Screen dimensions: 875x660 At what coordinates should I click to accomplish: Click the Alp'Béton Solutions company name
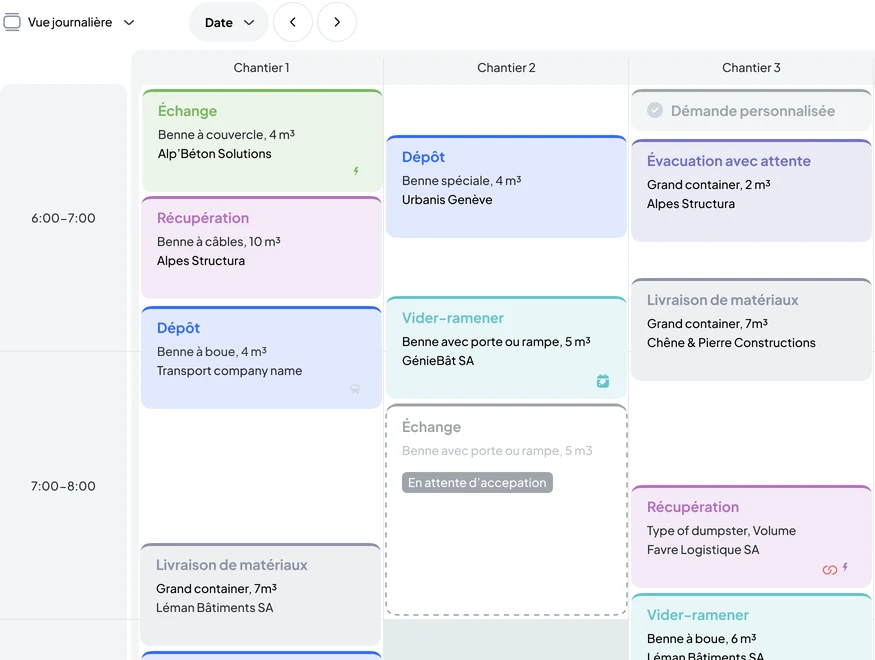pos(214,154)
